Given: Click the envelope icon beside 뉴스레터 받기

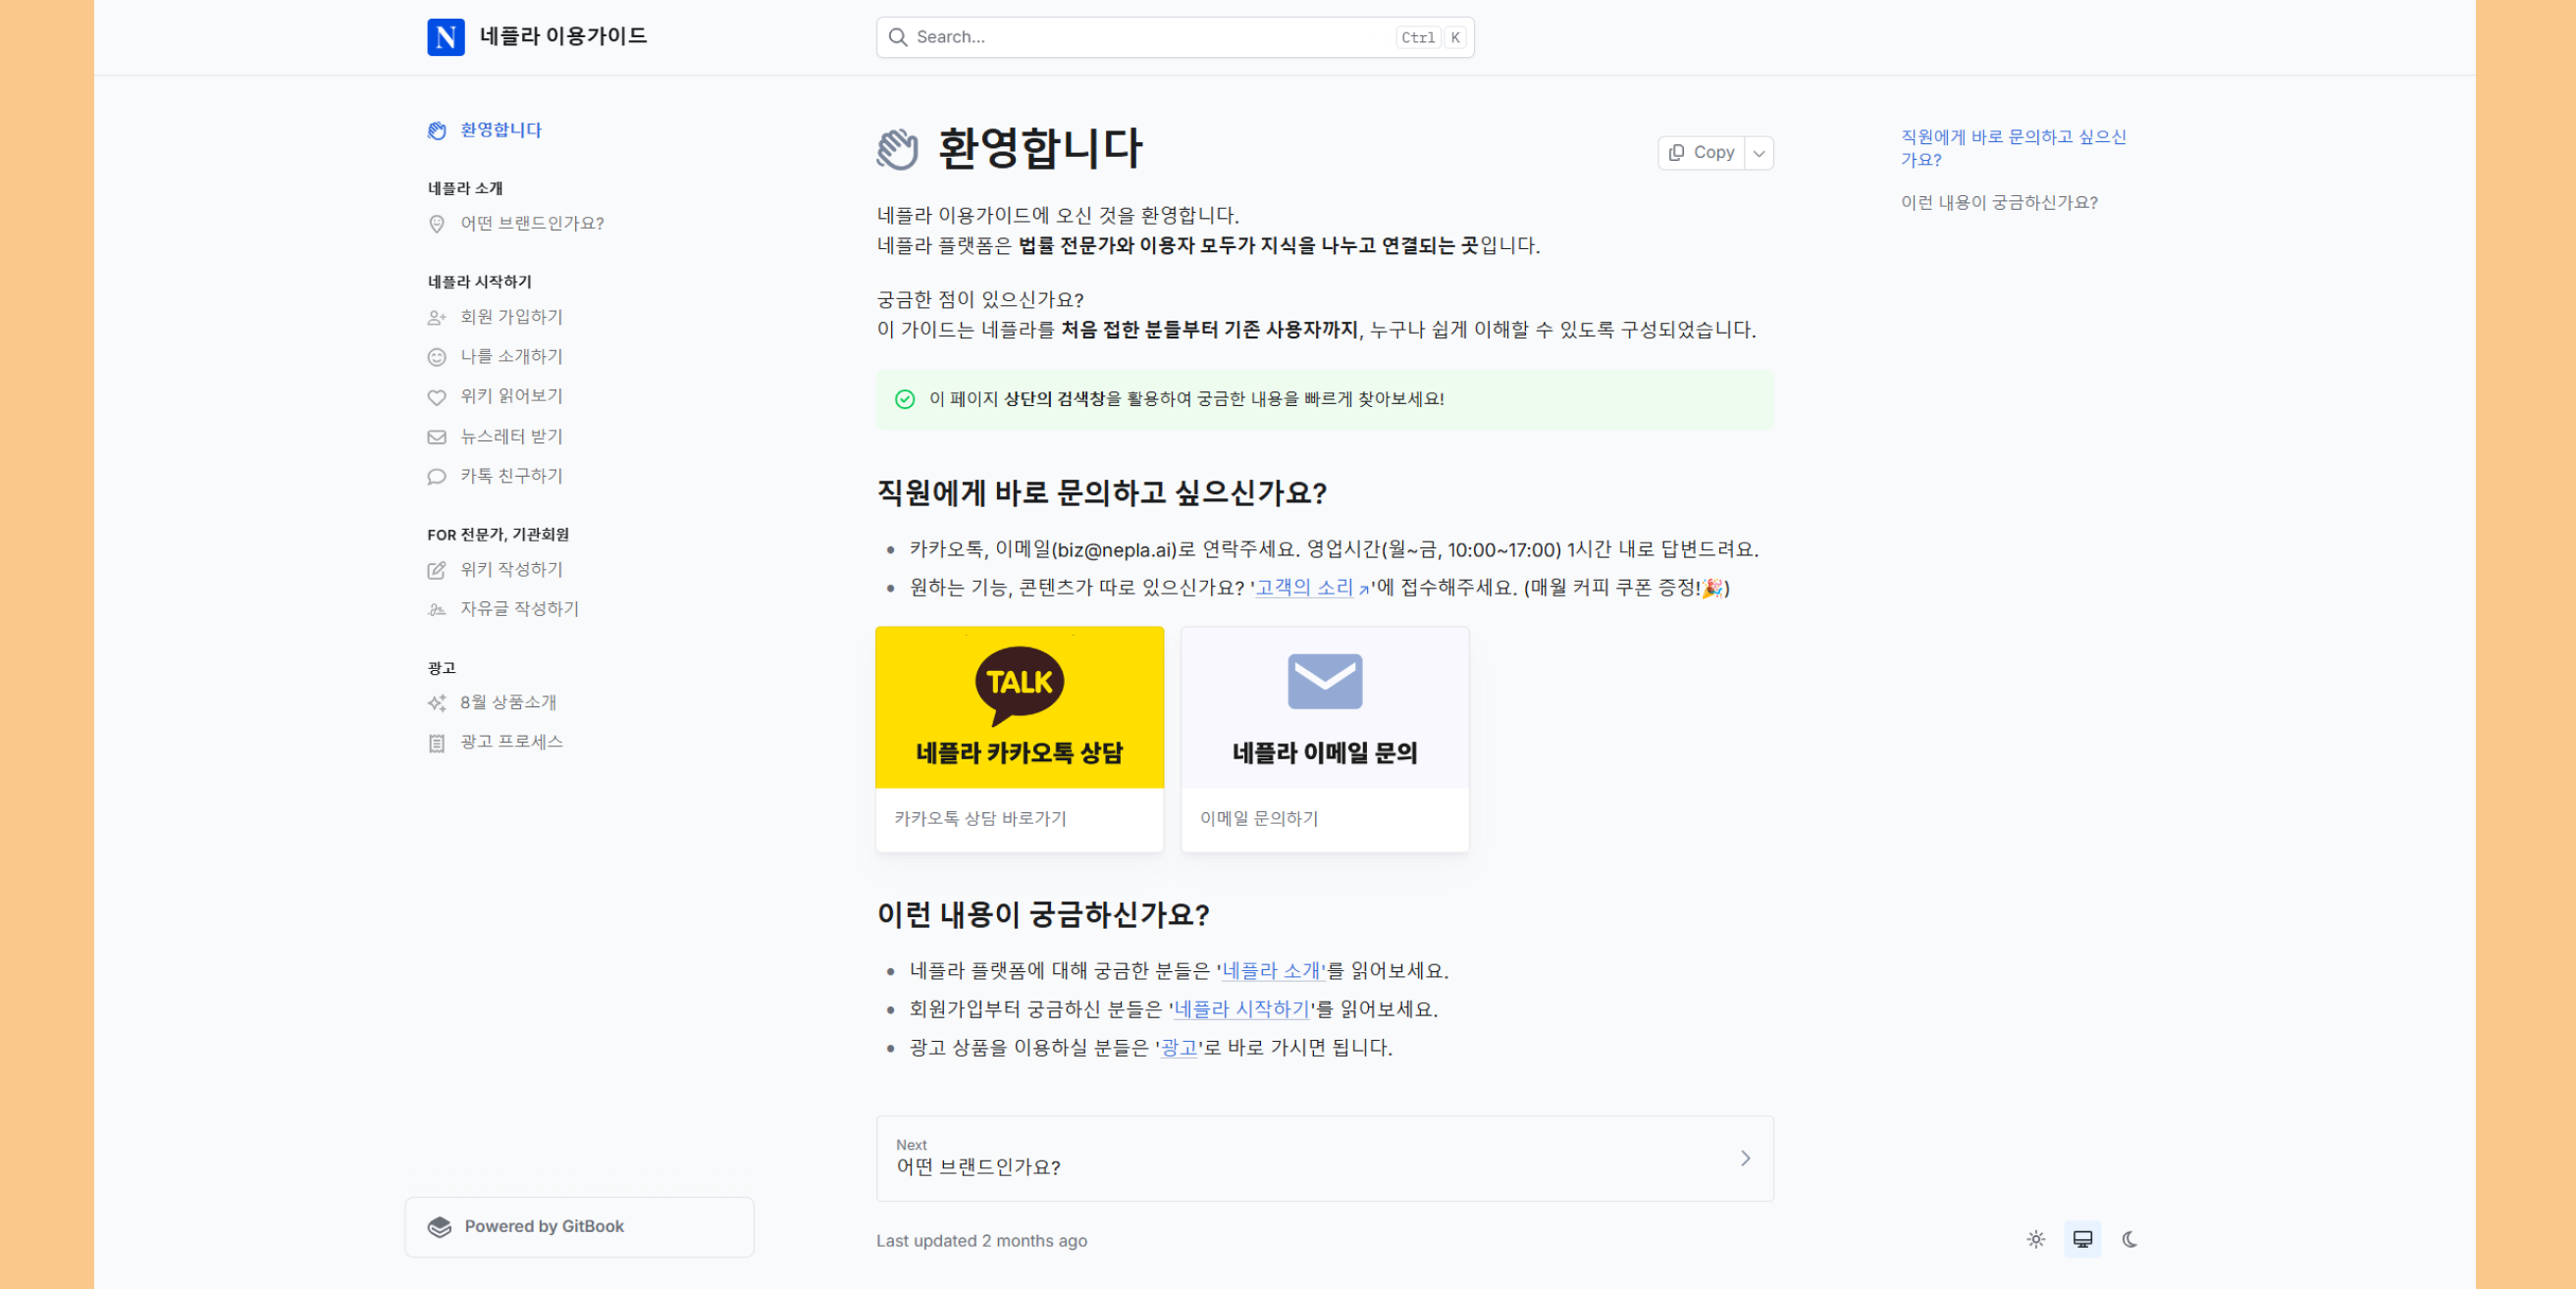Looking at the screenshot, I should click(437, 437).
